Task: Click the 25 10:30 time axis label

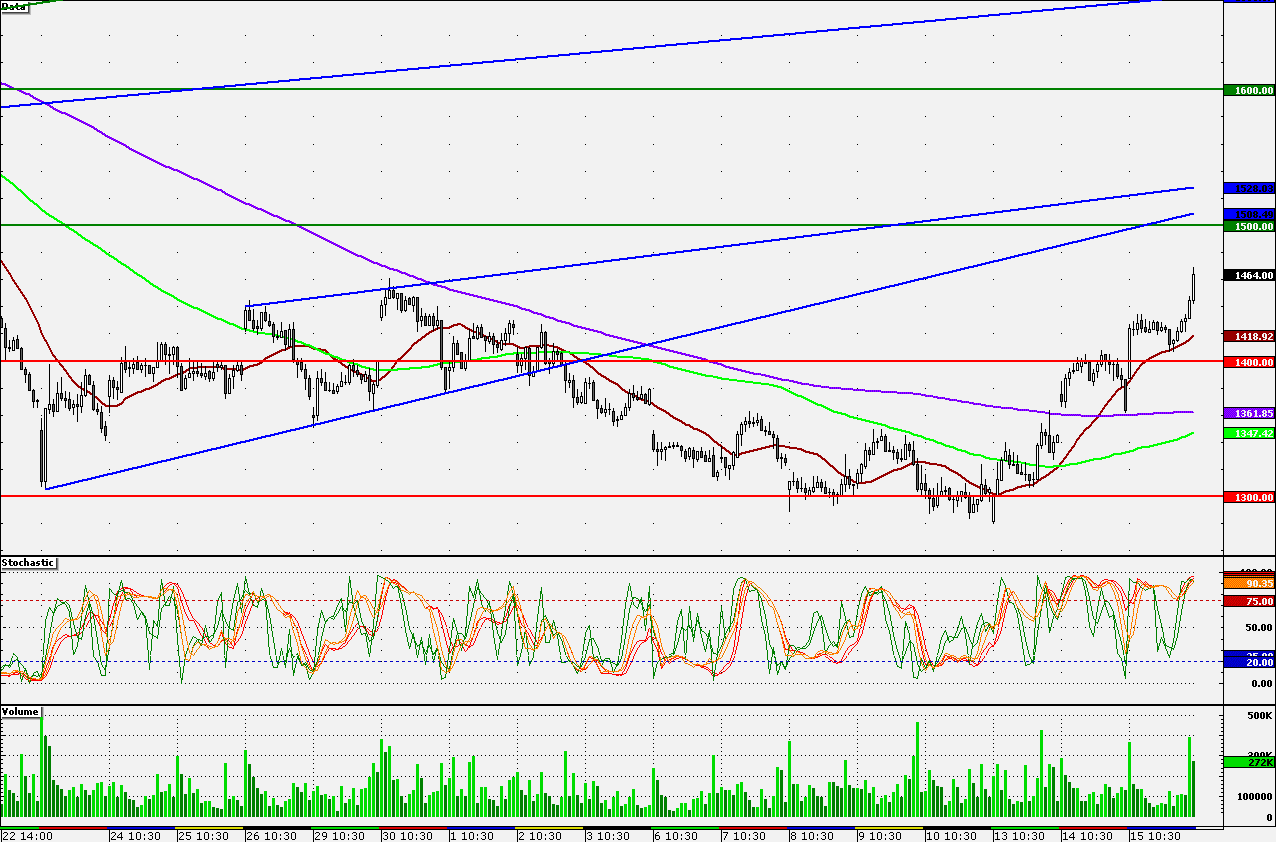Action: tap(204, 835)
